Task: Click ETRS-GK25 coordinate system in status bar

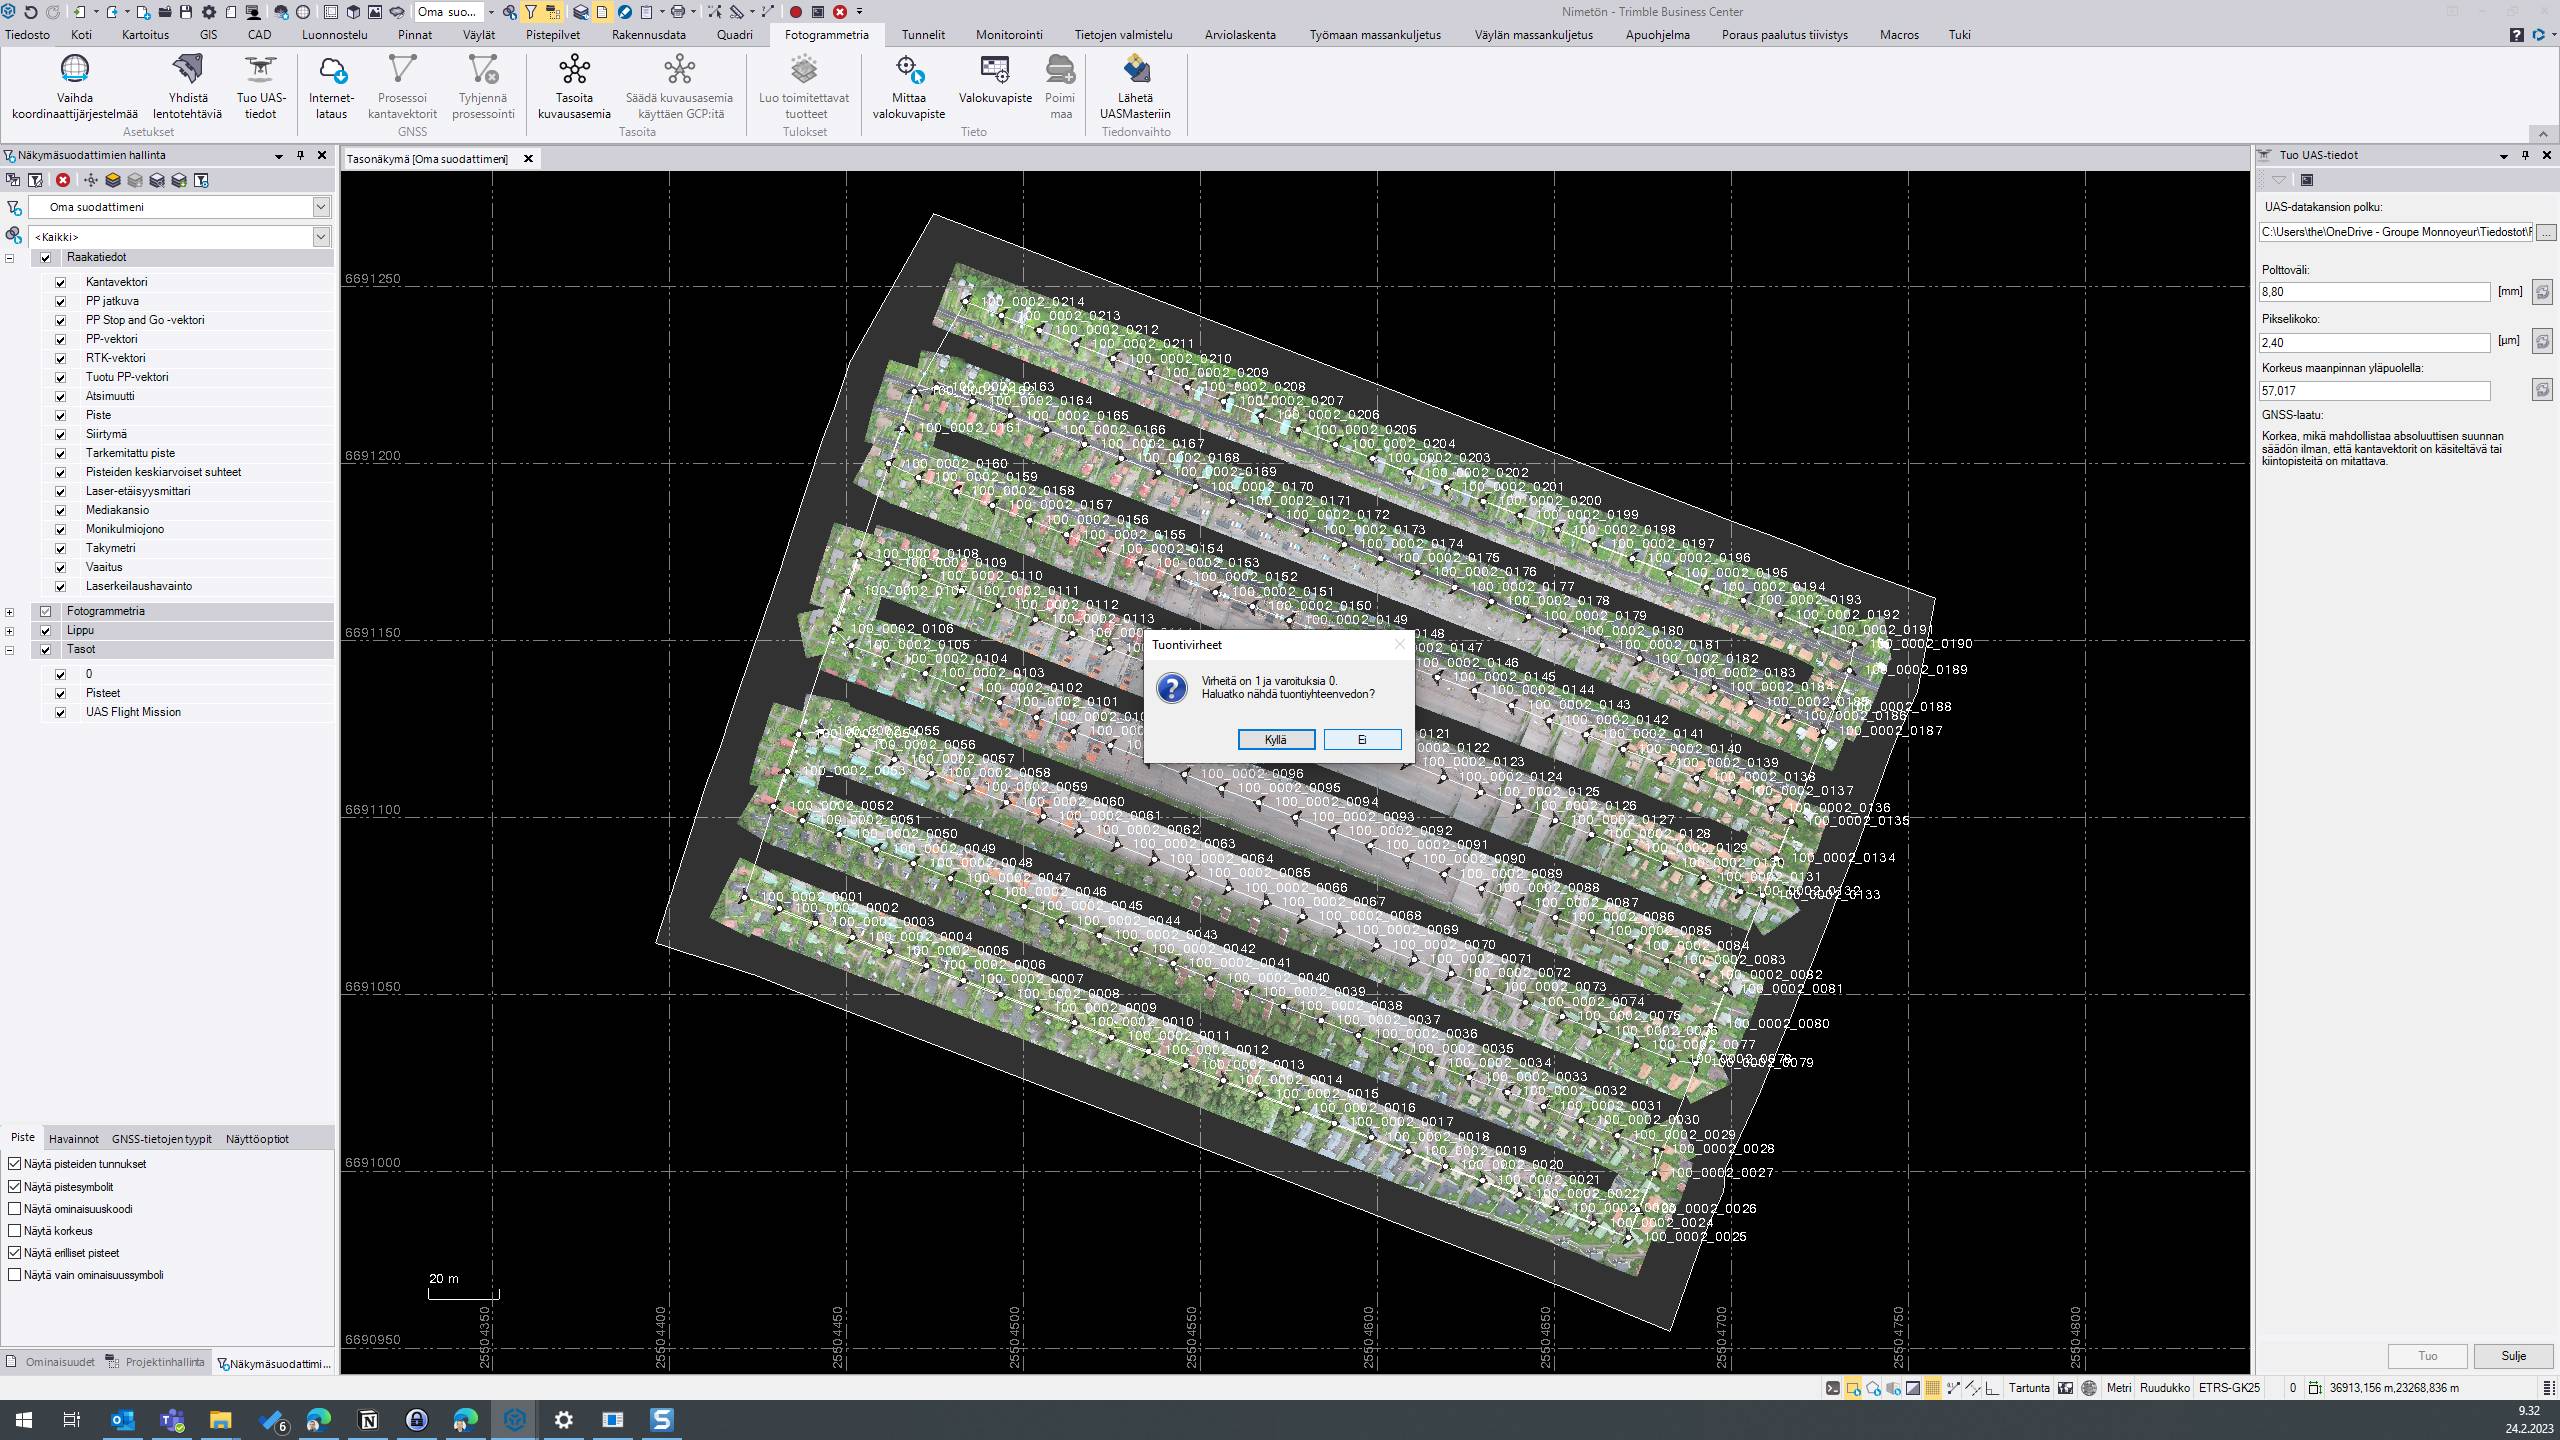Action: tap(2229, 1388)
